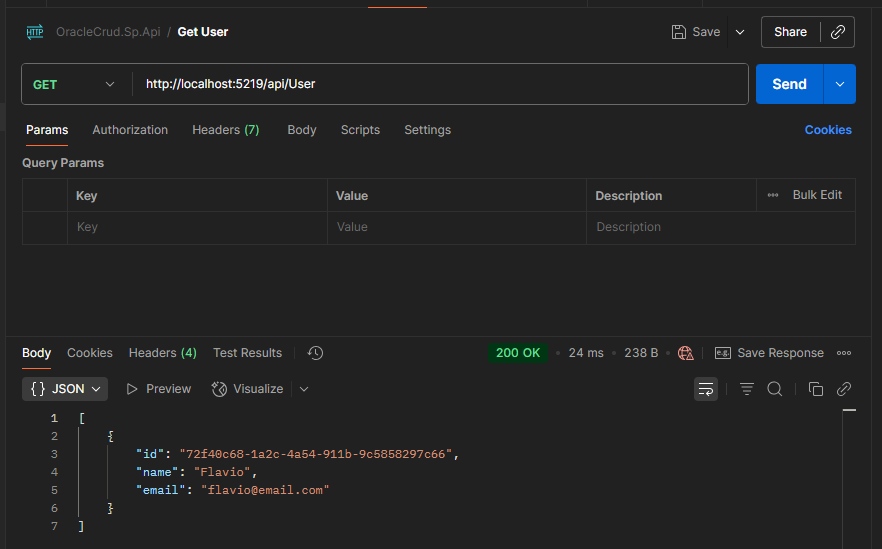Screen dimensions: 882x549
Task: Change the JSON response format dropdown
Action: coord(66,389)
